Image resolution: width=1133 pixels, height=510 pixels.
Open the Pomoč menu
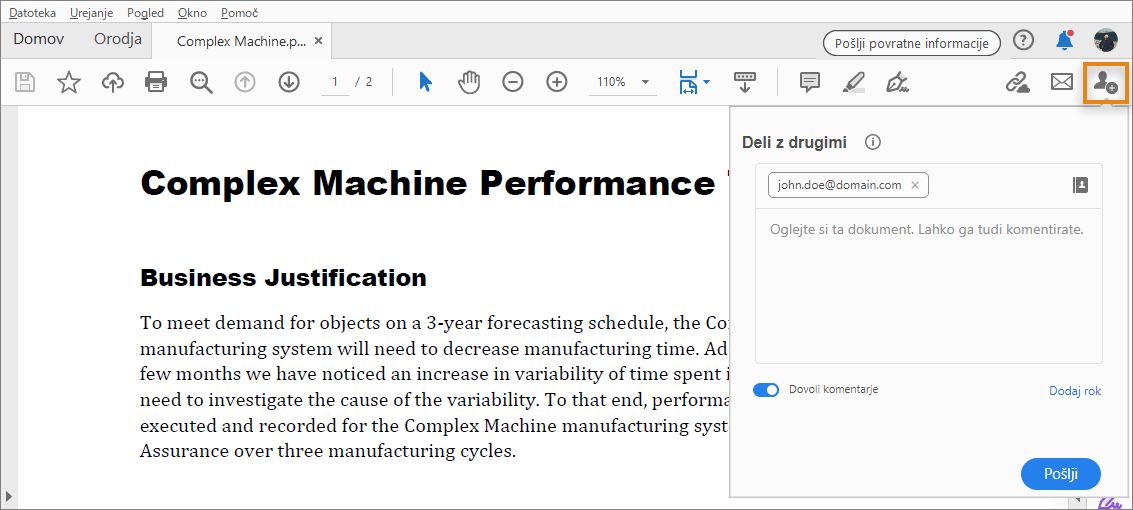click(240, 13)
